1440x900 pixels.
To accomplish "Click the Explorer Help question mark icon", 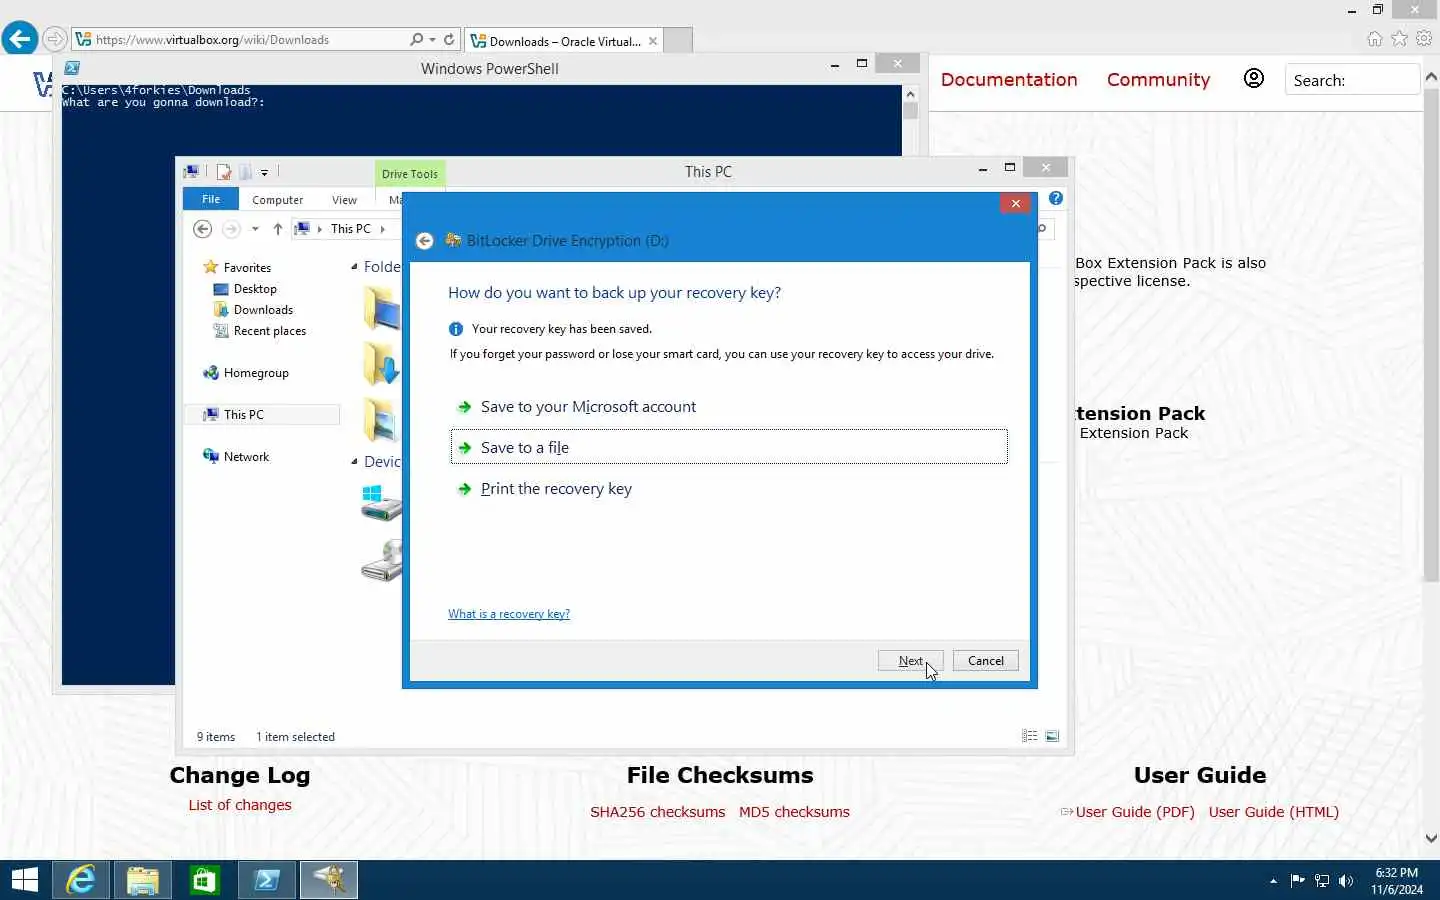I will point(1056,198).
